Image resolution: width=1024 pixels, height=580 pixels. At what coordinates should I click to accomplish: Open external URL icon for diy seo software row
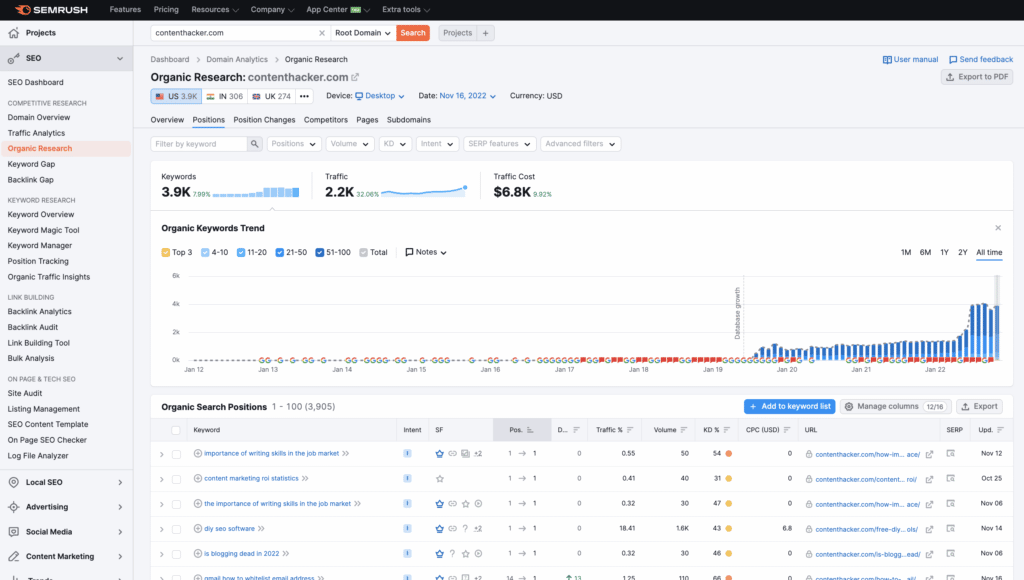[929, 529]
